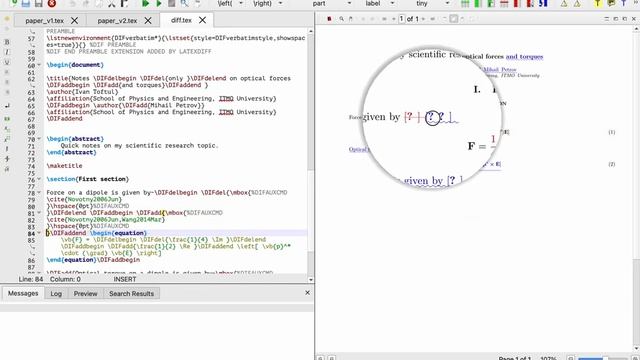Collapse the fold at line 70 abstract
The image size is (640, 360).
[x=39, y=139]
